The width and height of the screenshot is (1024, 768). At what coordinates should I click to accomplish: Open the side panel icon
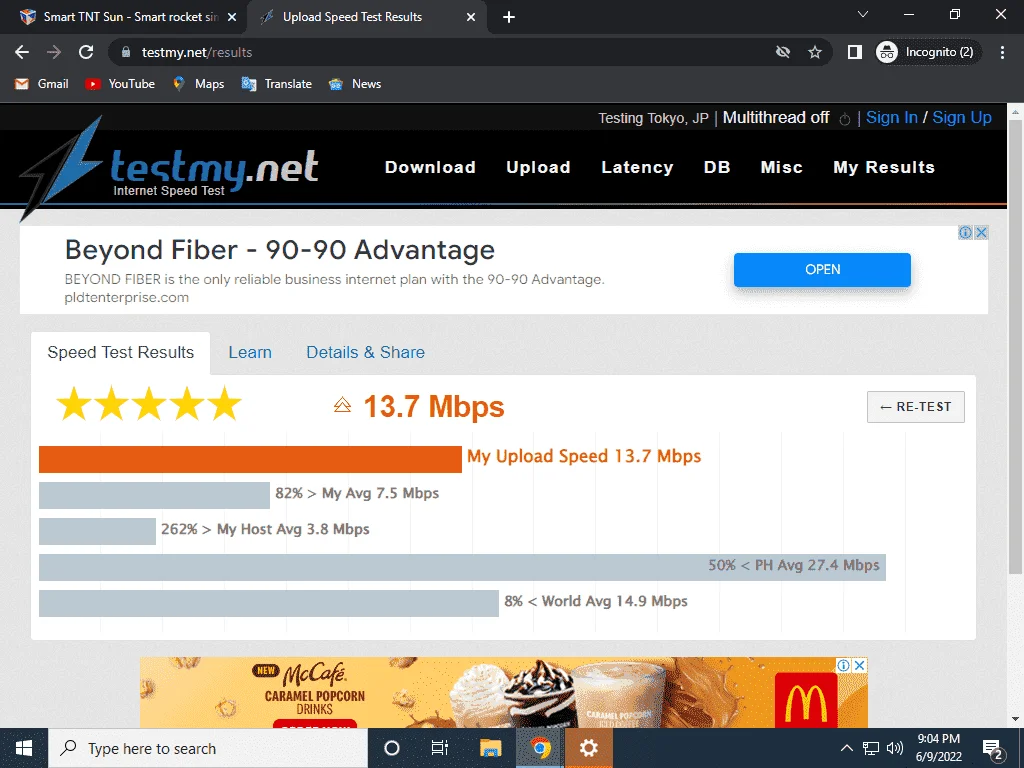pos(854,52)
